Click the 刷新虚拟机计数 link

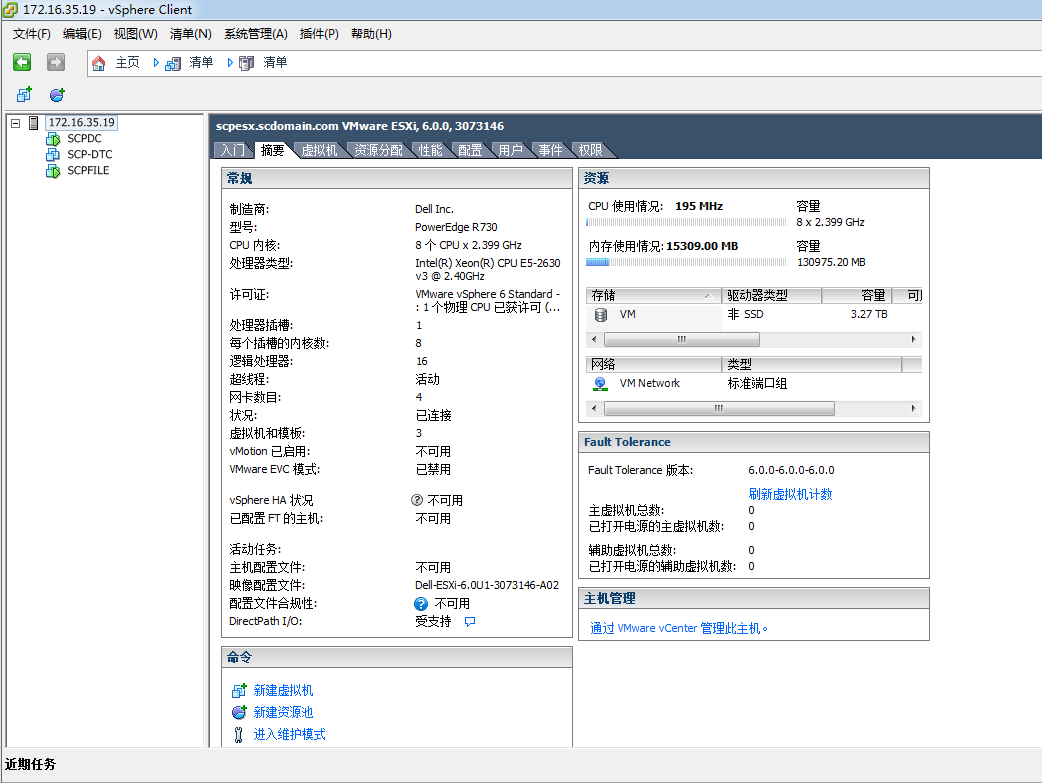(790, 494)
